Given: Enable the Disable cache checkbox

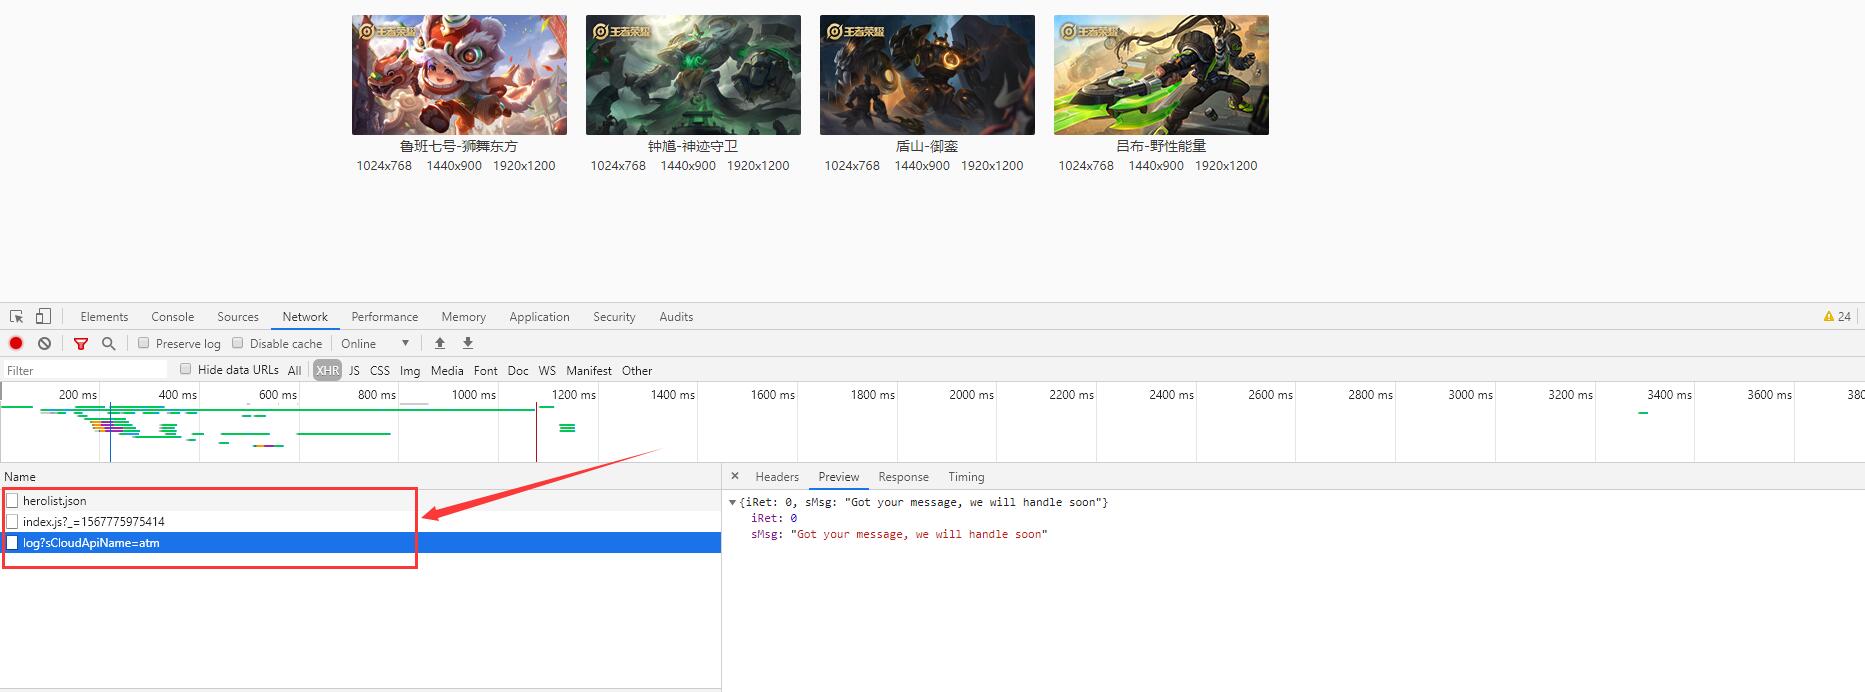Looking at the screenshot, I should [238, 343].
